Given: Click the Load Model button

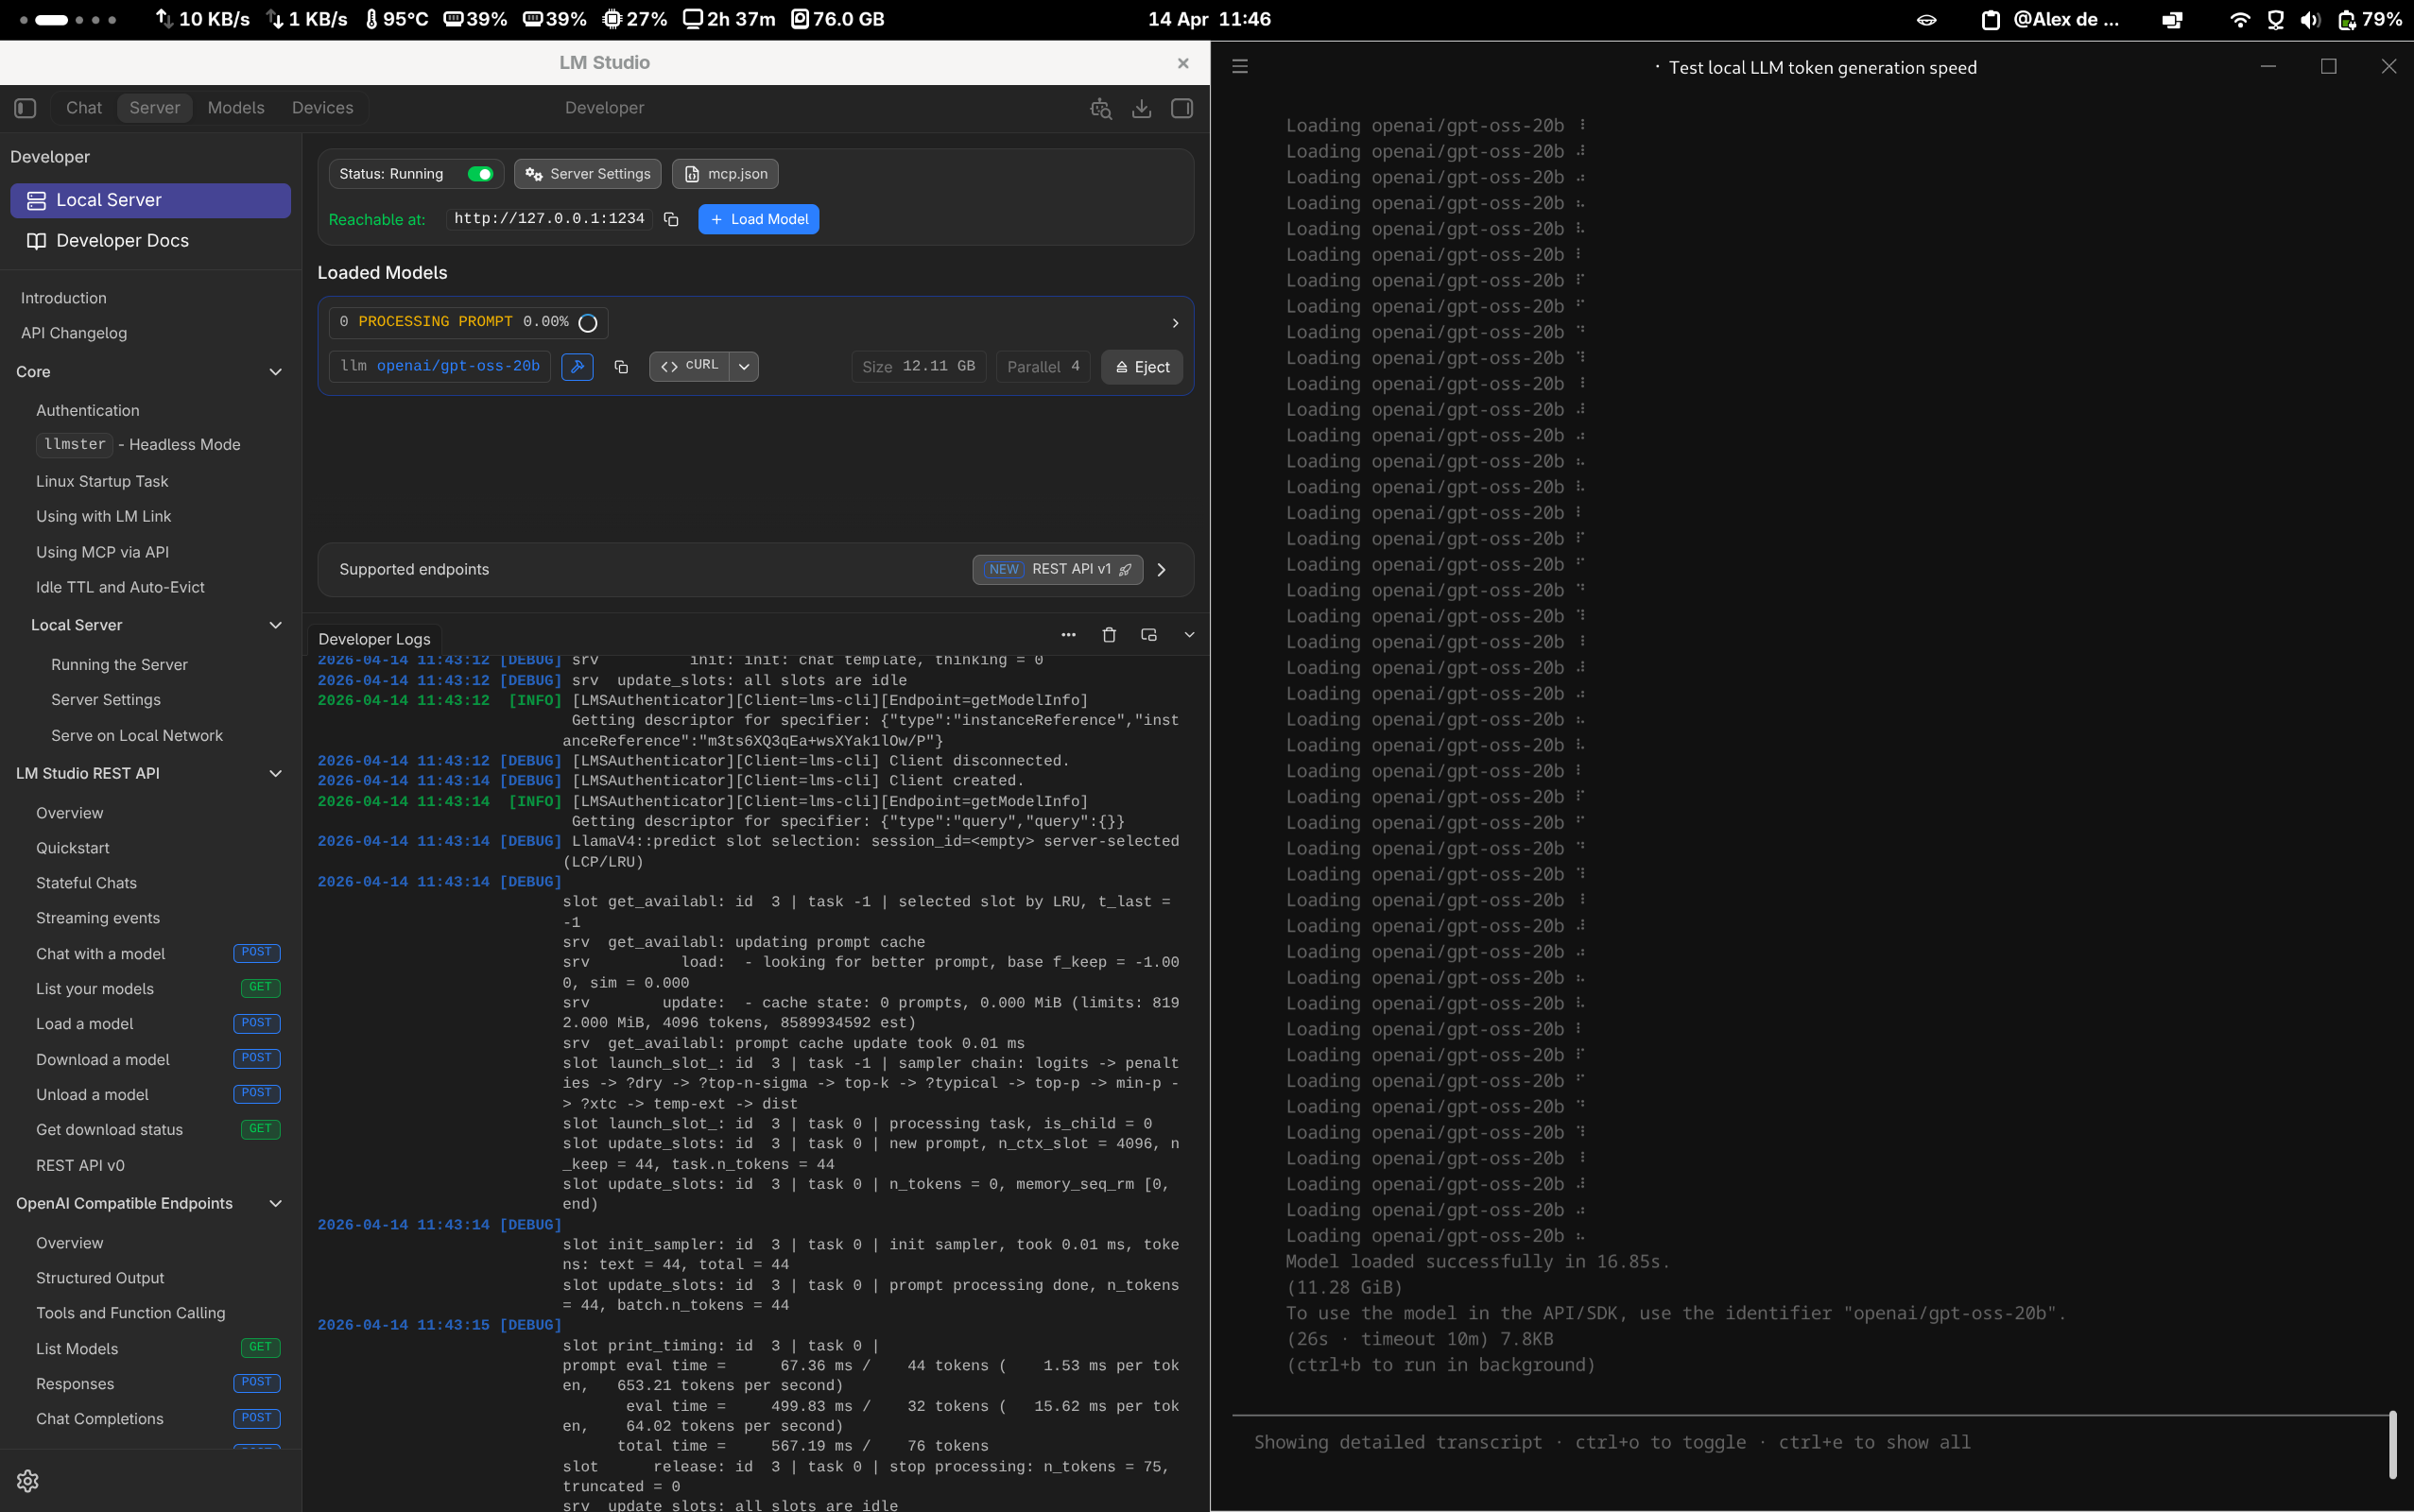Looking at the screenshot, I should [x=758, y=219].
